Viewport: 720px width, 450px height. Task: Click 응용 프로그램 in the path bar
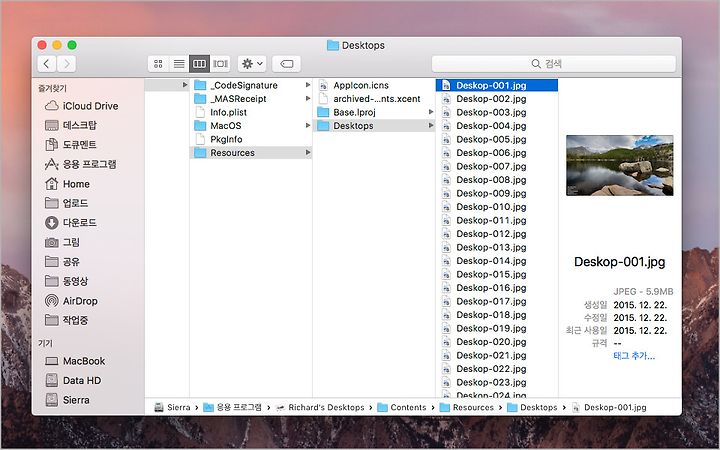[x=232, y=407]
